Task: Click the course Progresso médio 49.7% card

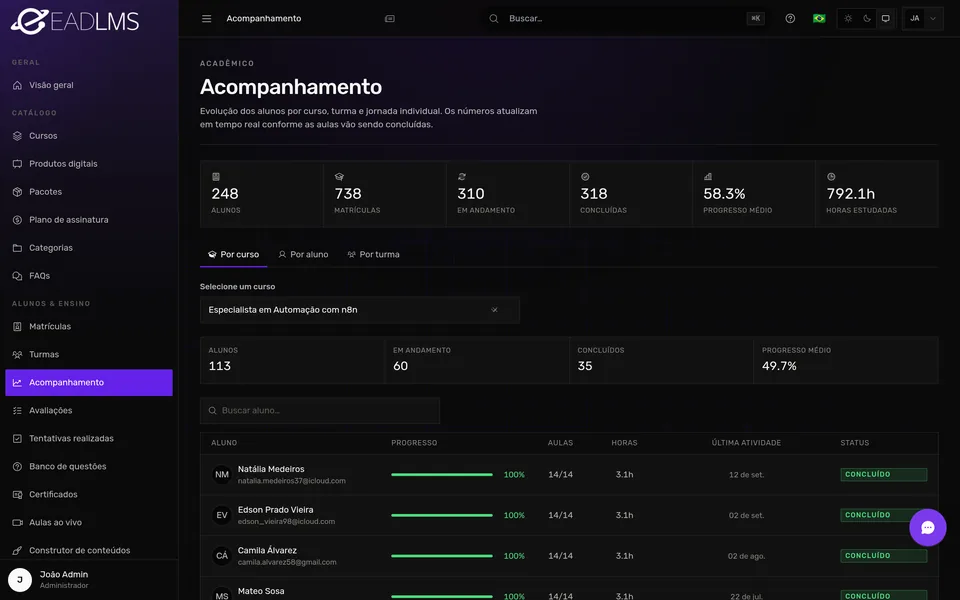Action: pyautogui.click(x=846, y=360)
